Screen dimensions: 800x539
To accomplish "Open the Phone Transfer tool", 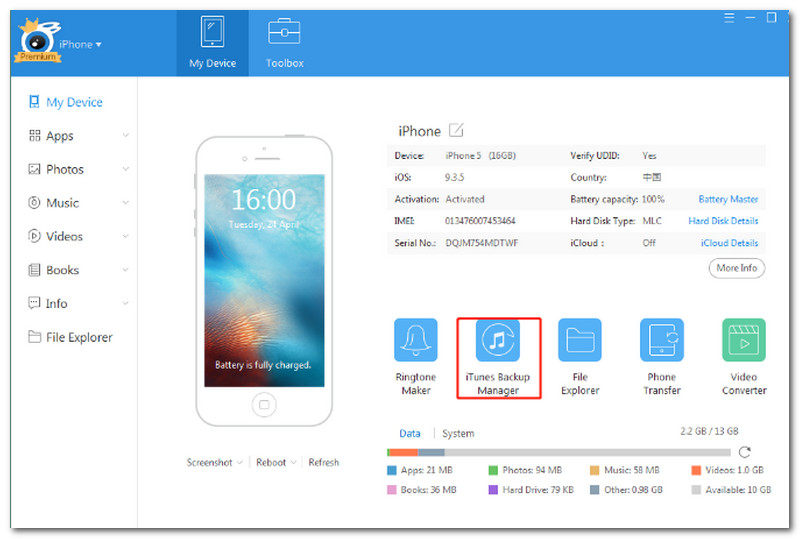I will click(662, 357).
